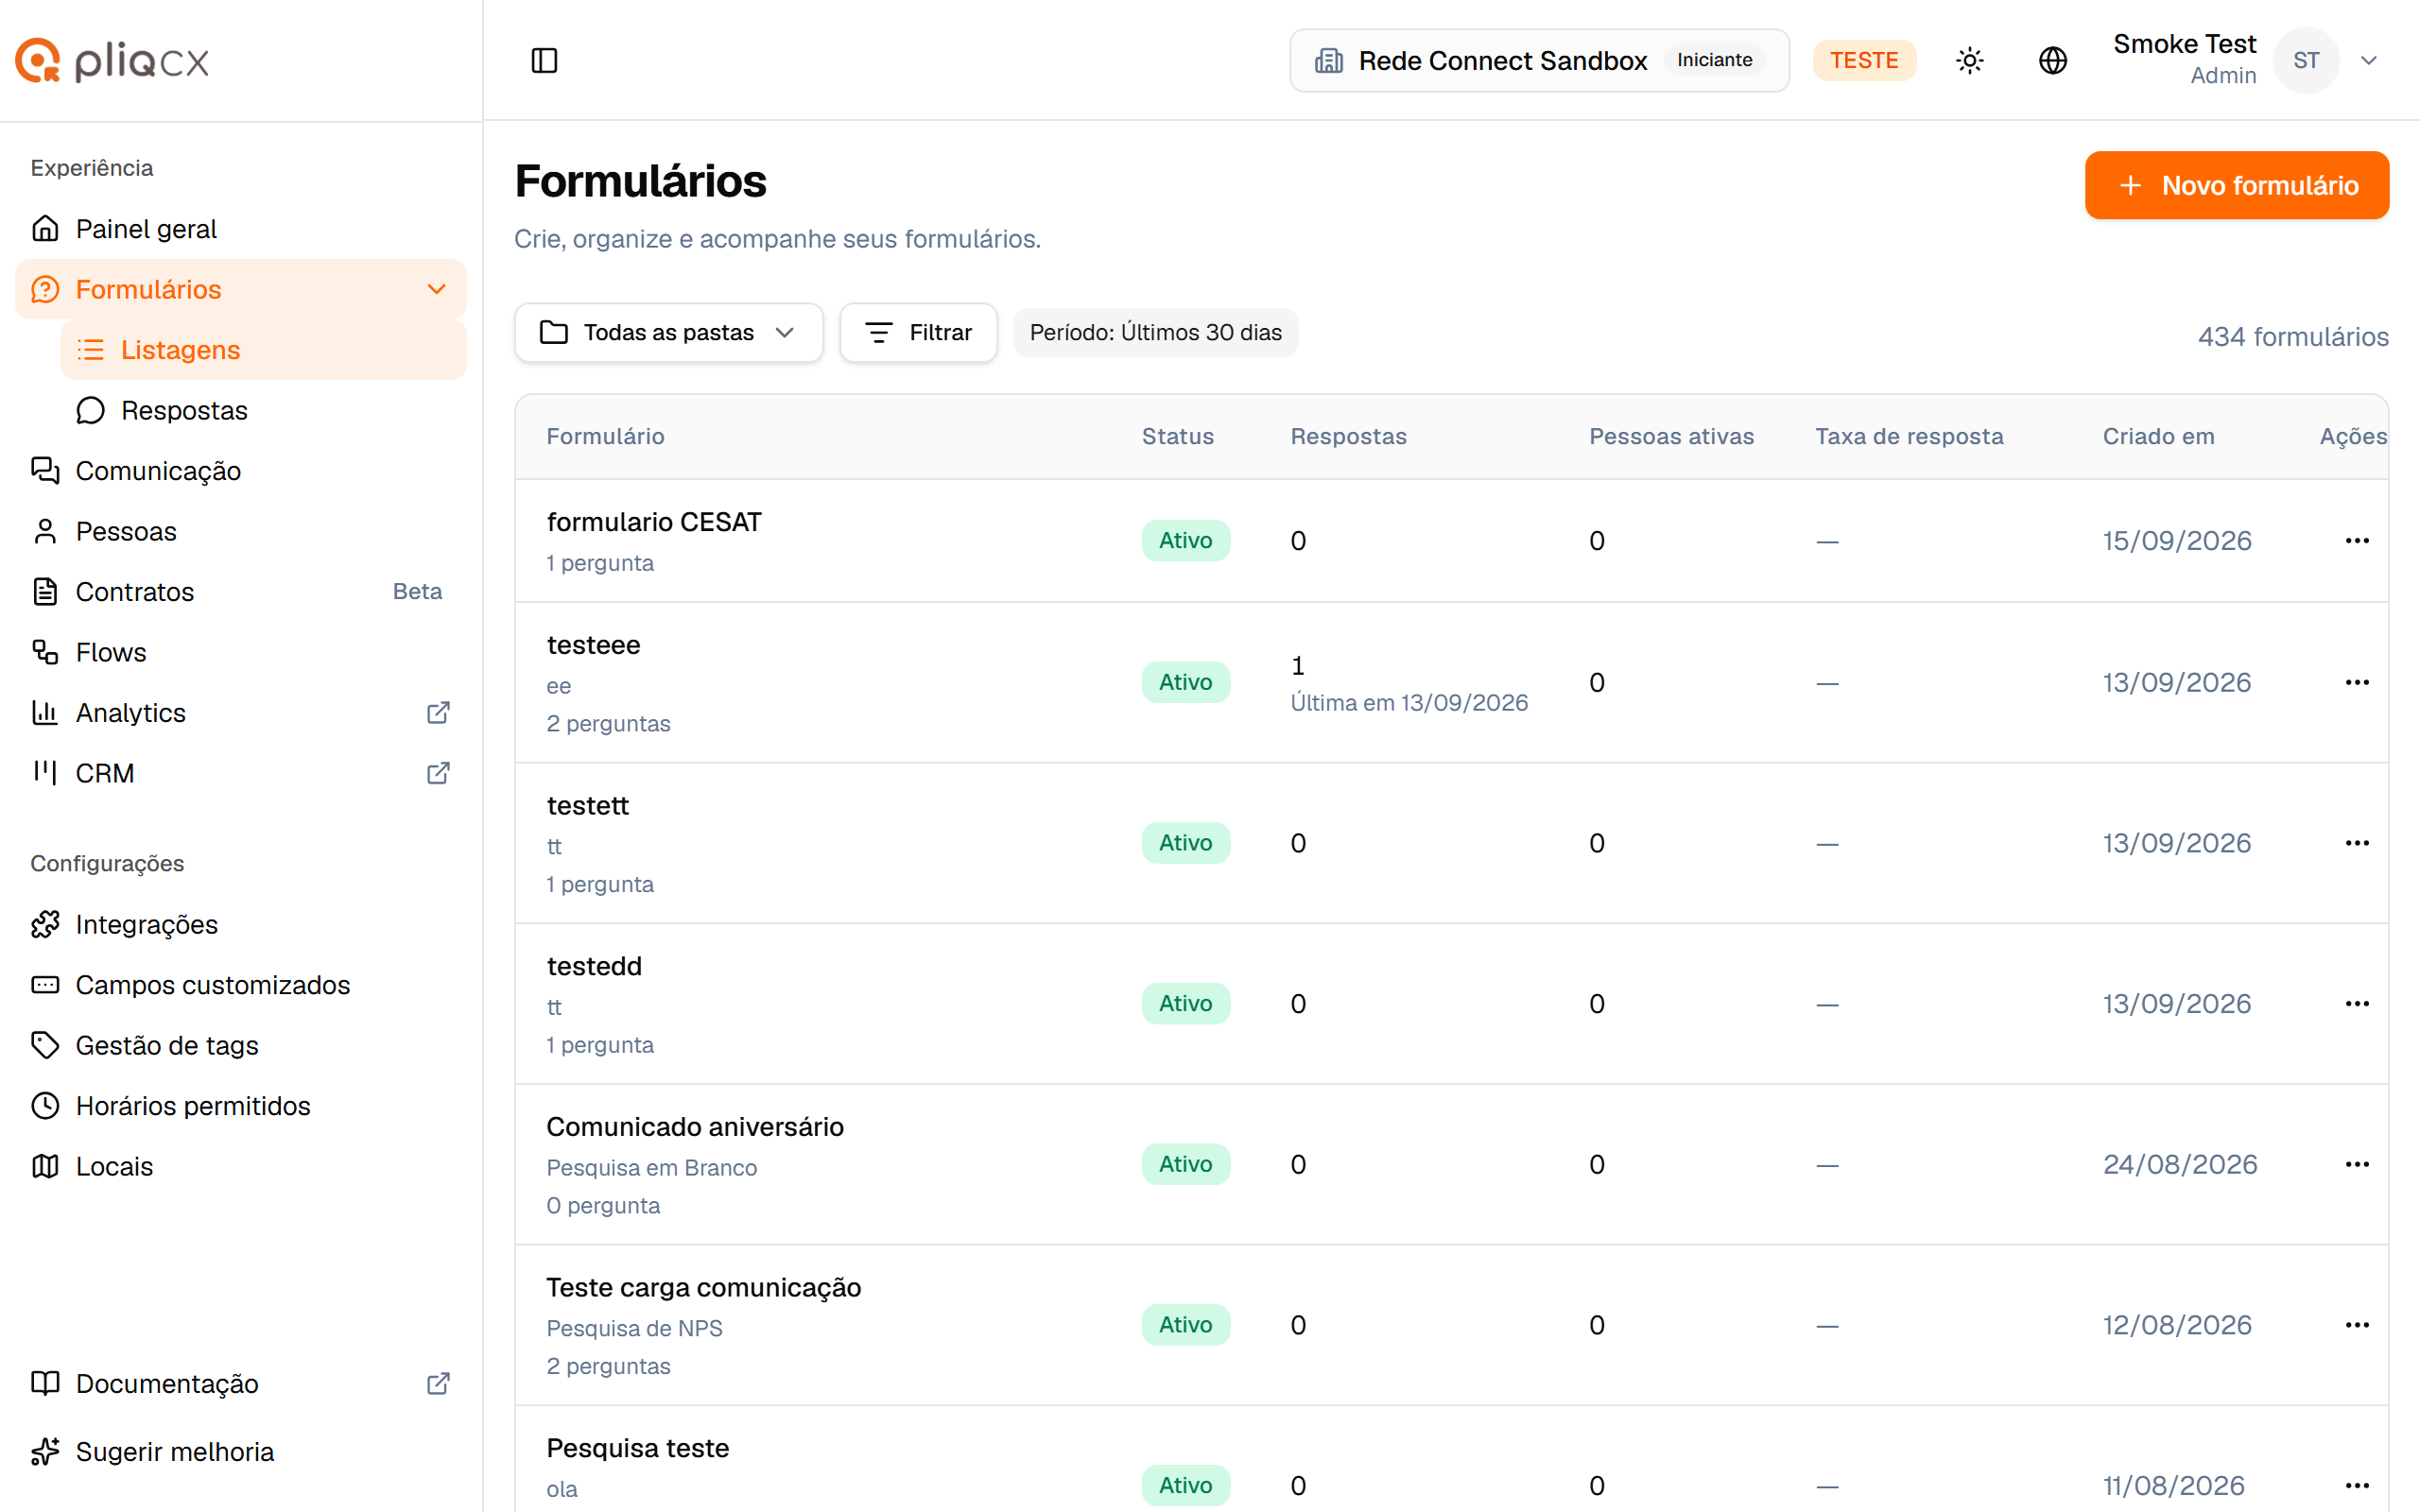Click the Filtrar button
The image size is (2420, 1512).
point(918,332)
